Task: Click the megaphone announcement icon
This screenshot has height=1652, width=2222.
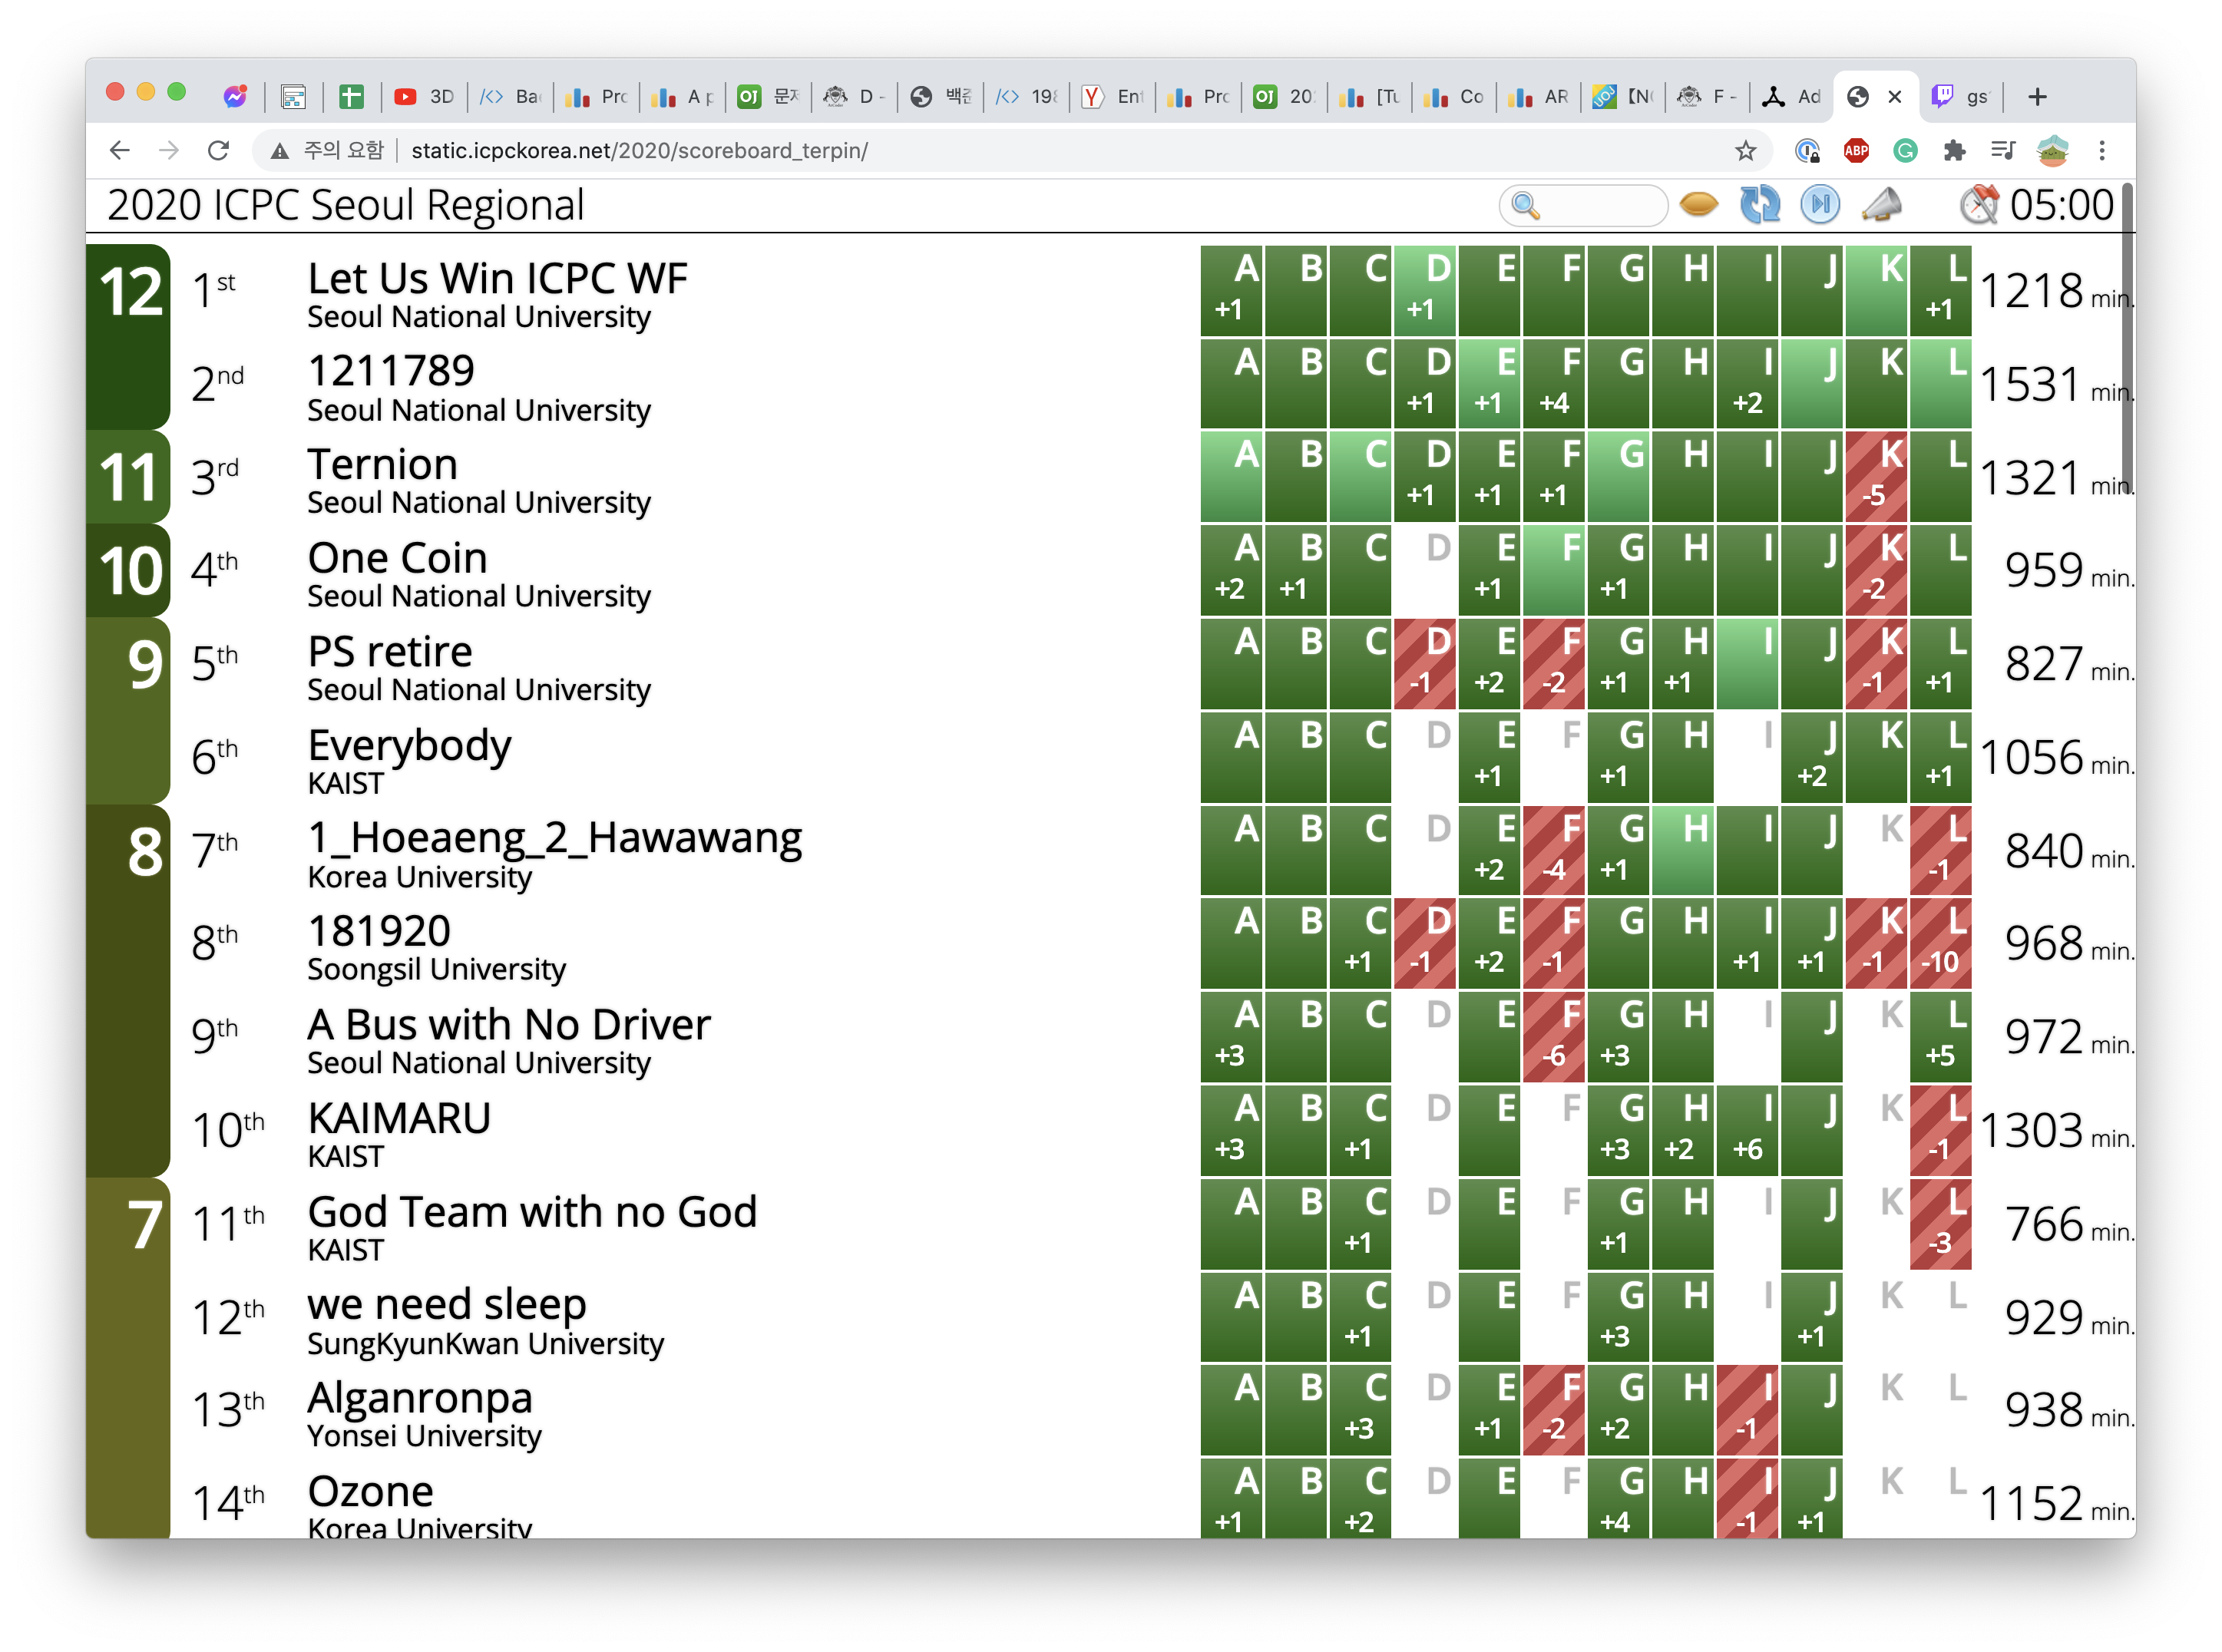Action: [1881, 205]
